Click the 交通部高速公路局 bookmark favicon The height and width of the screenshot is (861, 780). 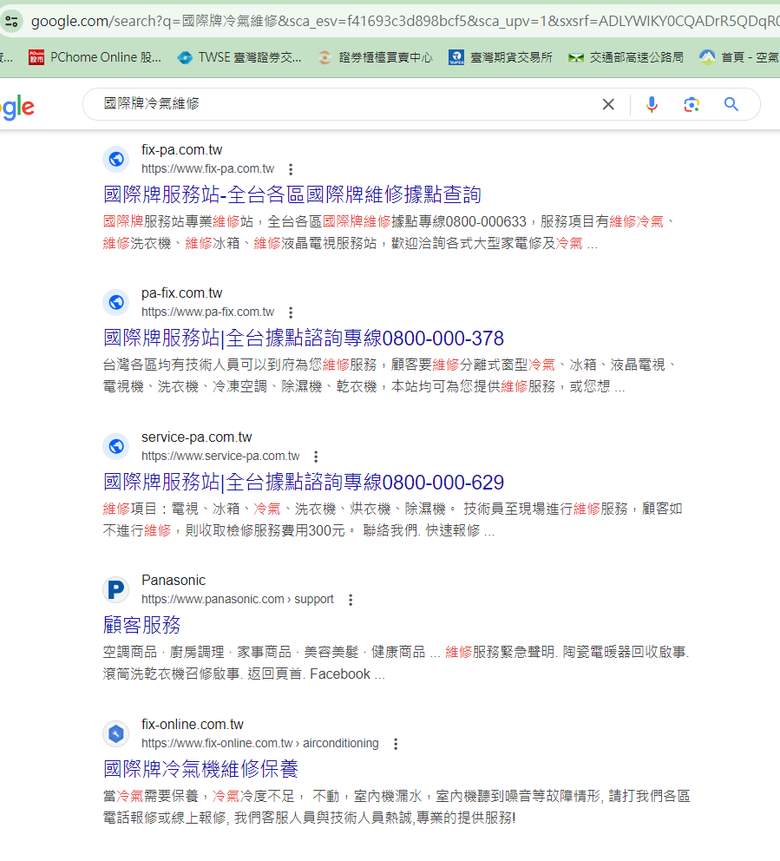(576, 57)
